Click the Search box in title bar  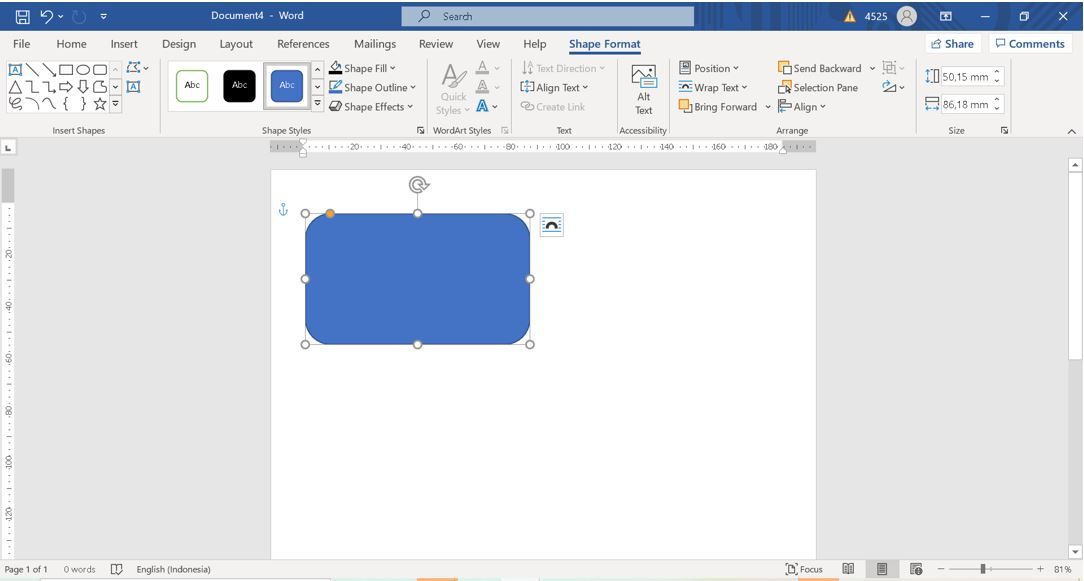coord(547,16)
